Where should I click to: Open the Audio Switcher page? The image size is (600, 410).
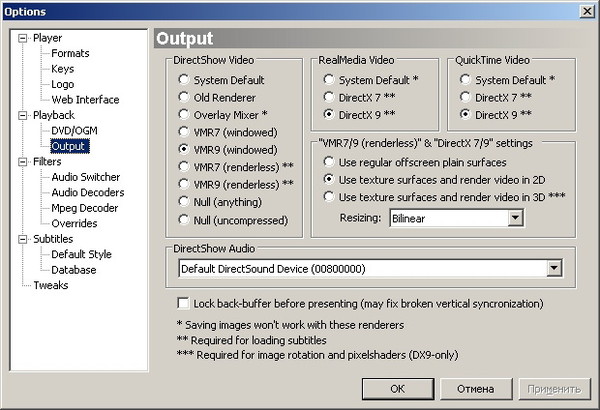(86, 177)
